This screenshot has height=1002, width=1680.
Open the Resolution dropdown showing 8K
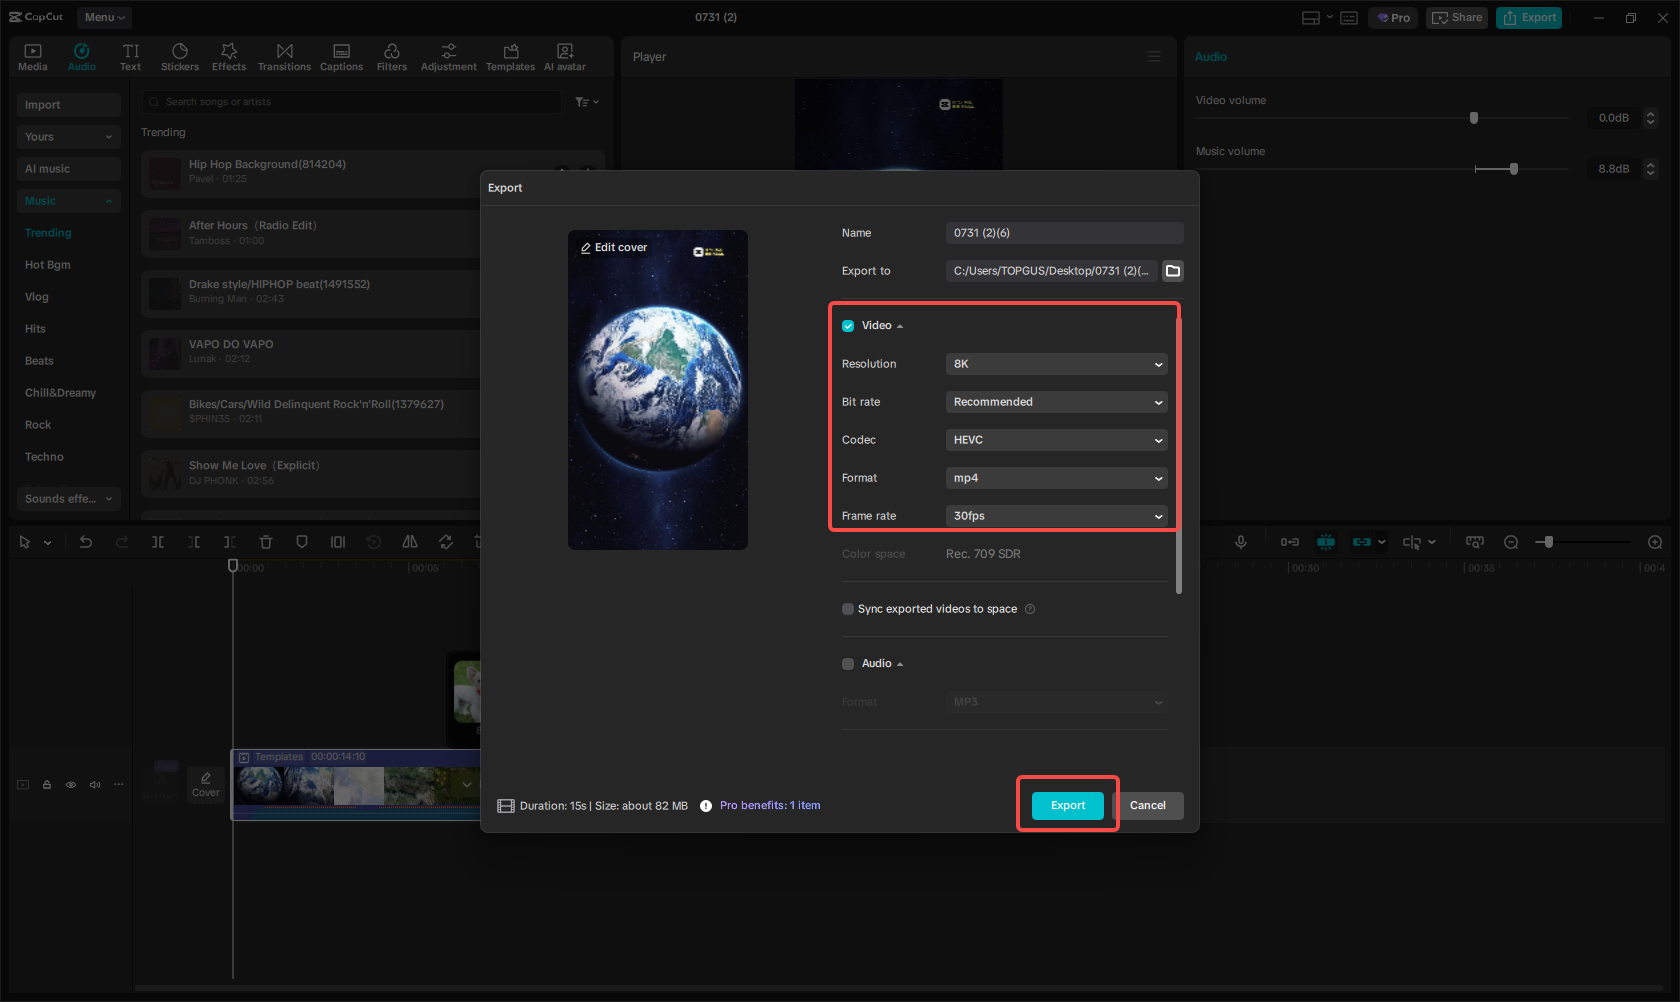tap(1056, 364)
